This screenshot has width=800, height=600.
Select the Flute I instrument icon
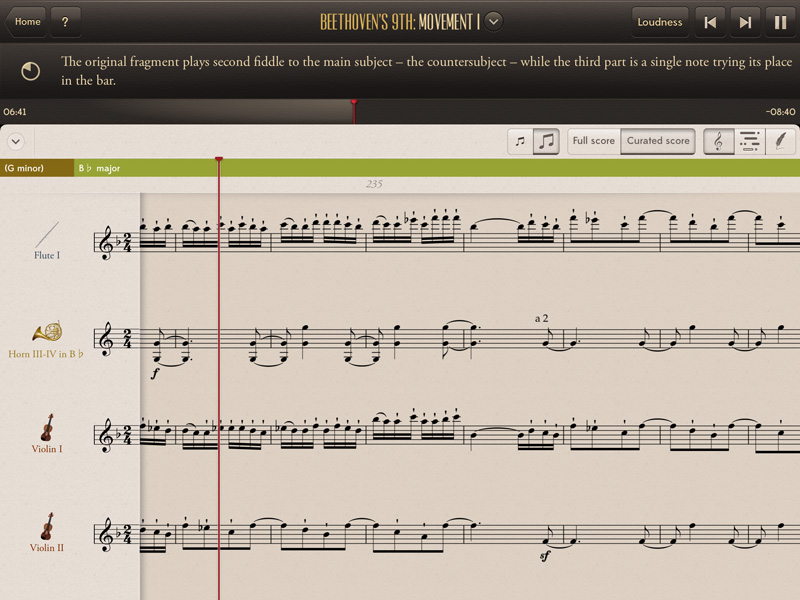tap(47, 234)
